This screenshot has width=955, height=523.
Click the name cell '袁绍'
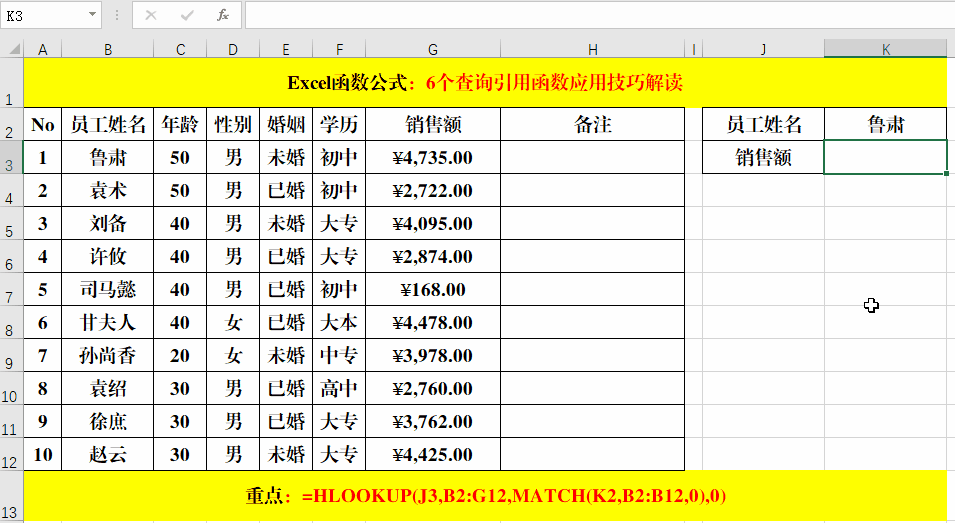pos(108,388)
